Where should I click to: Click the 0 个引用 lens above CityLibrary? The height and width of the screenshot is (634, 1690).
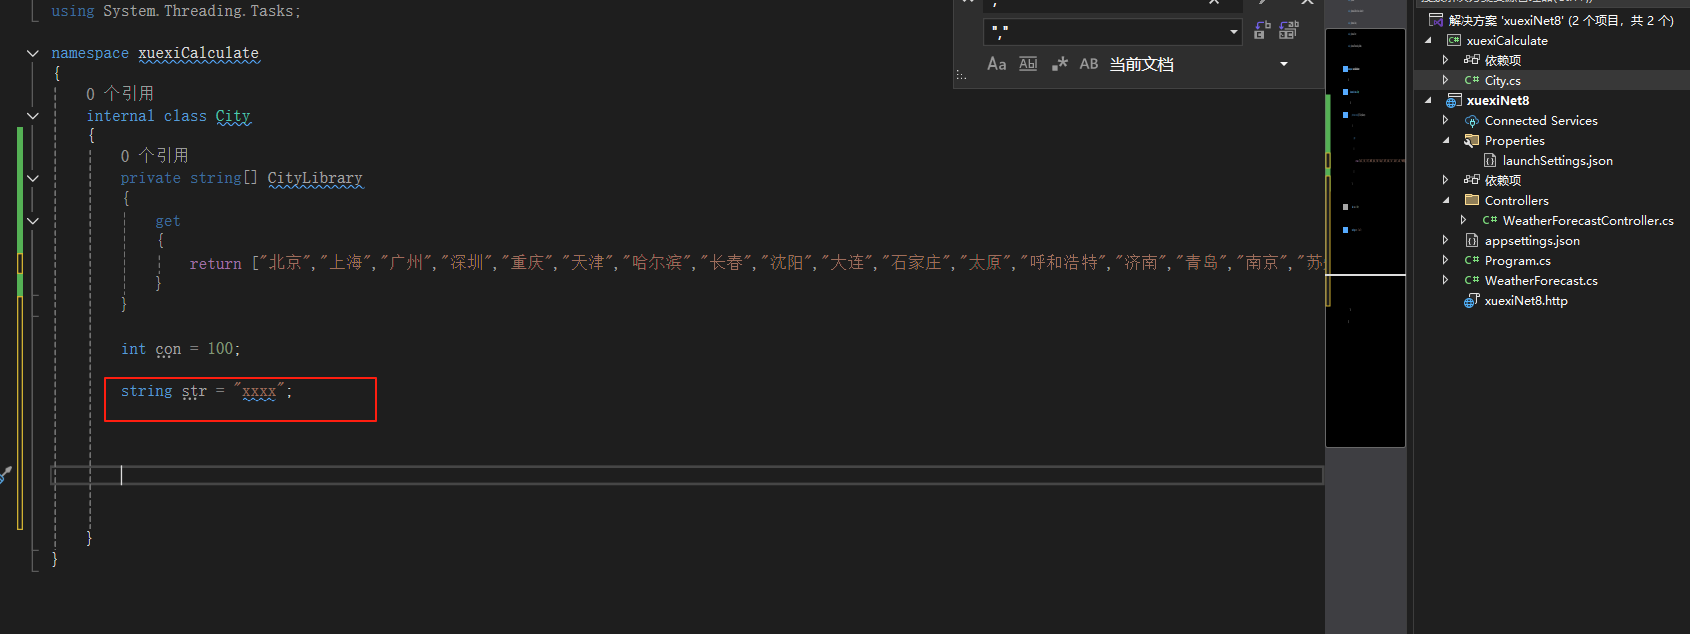[x=155, y=156]
